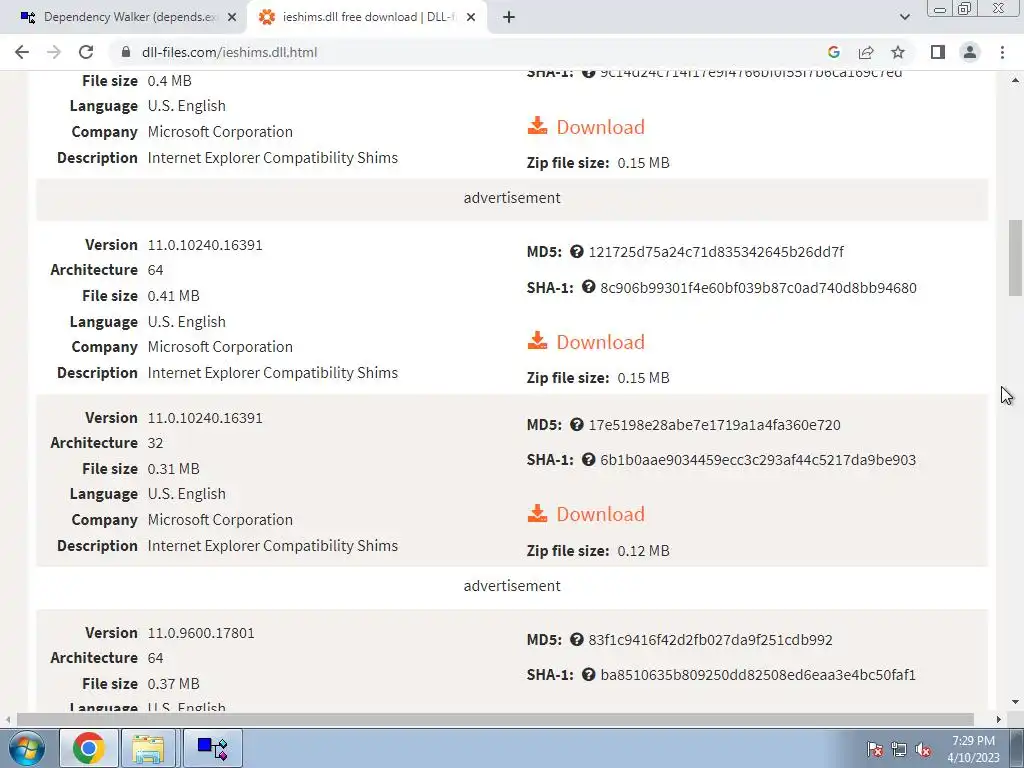Open Dependency Walker from the taskbar
The image size is (1024, 768).
(212, 748)
